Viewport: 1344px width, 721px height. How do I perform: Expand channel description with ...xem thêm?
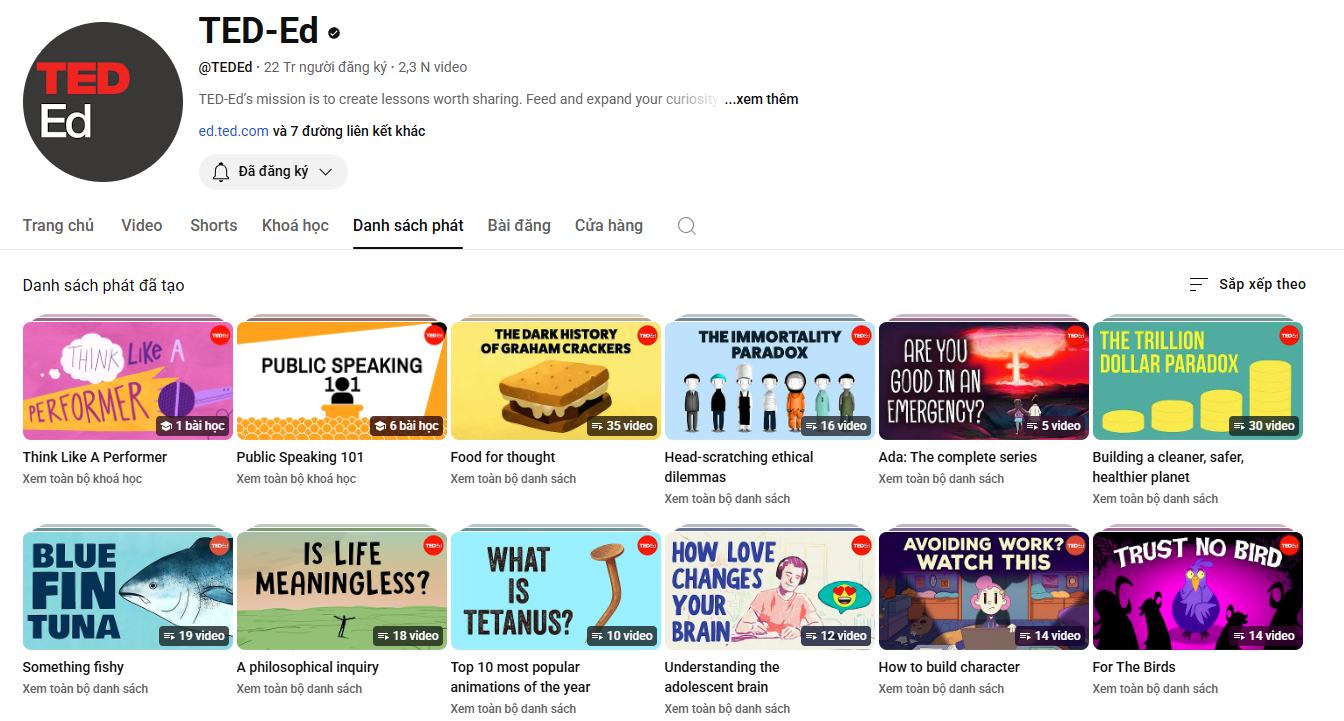[761, 99]
